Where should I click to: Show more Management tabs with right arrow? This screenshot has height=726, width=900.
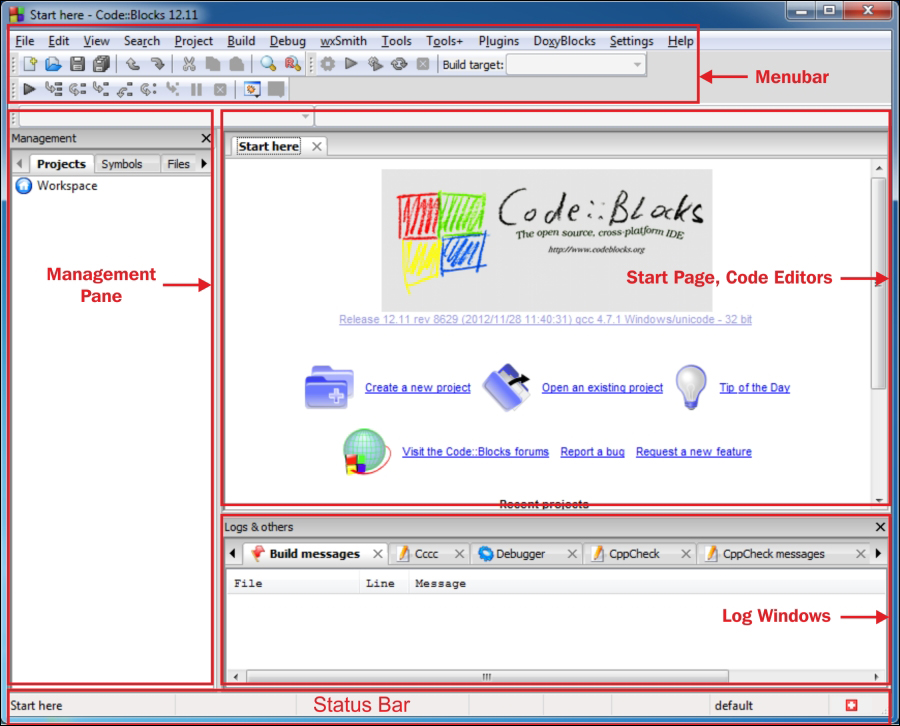(x=204, y=164)
